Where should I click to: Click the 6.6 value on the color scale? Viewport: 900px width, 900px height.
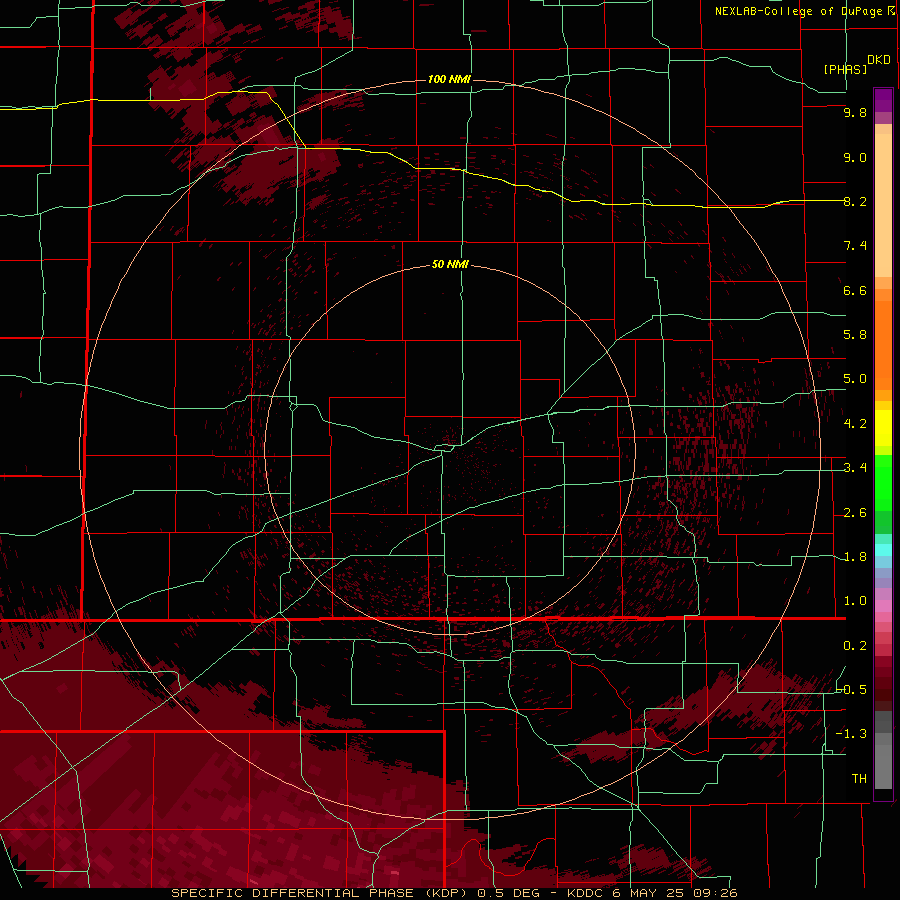[x=855, y=290]
